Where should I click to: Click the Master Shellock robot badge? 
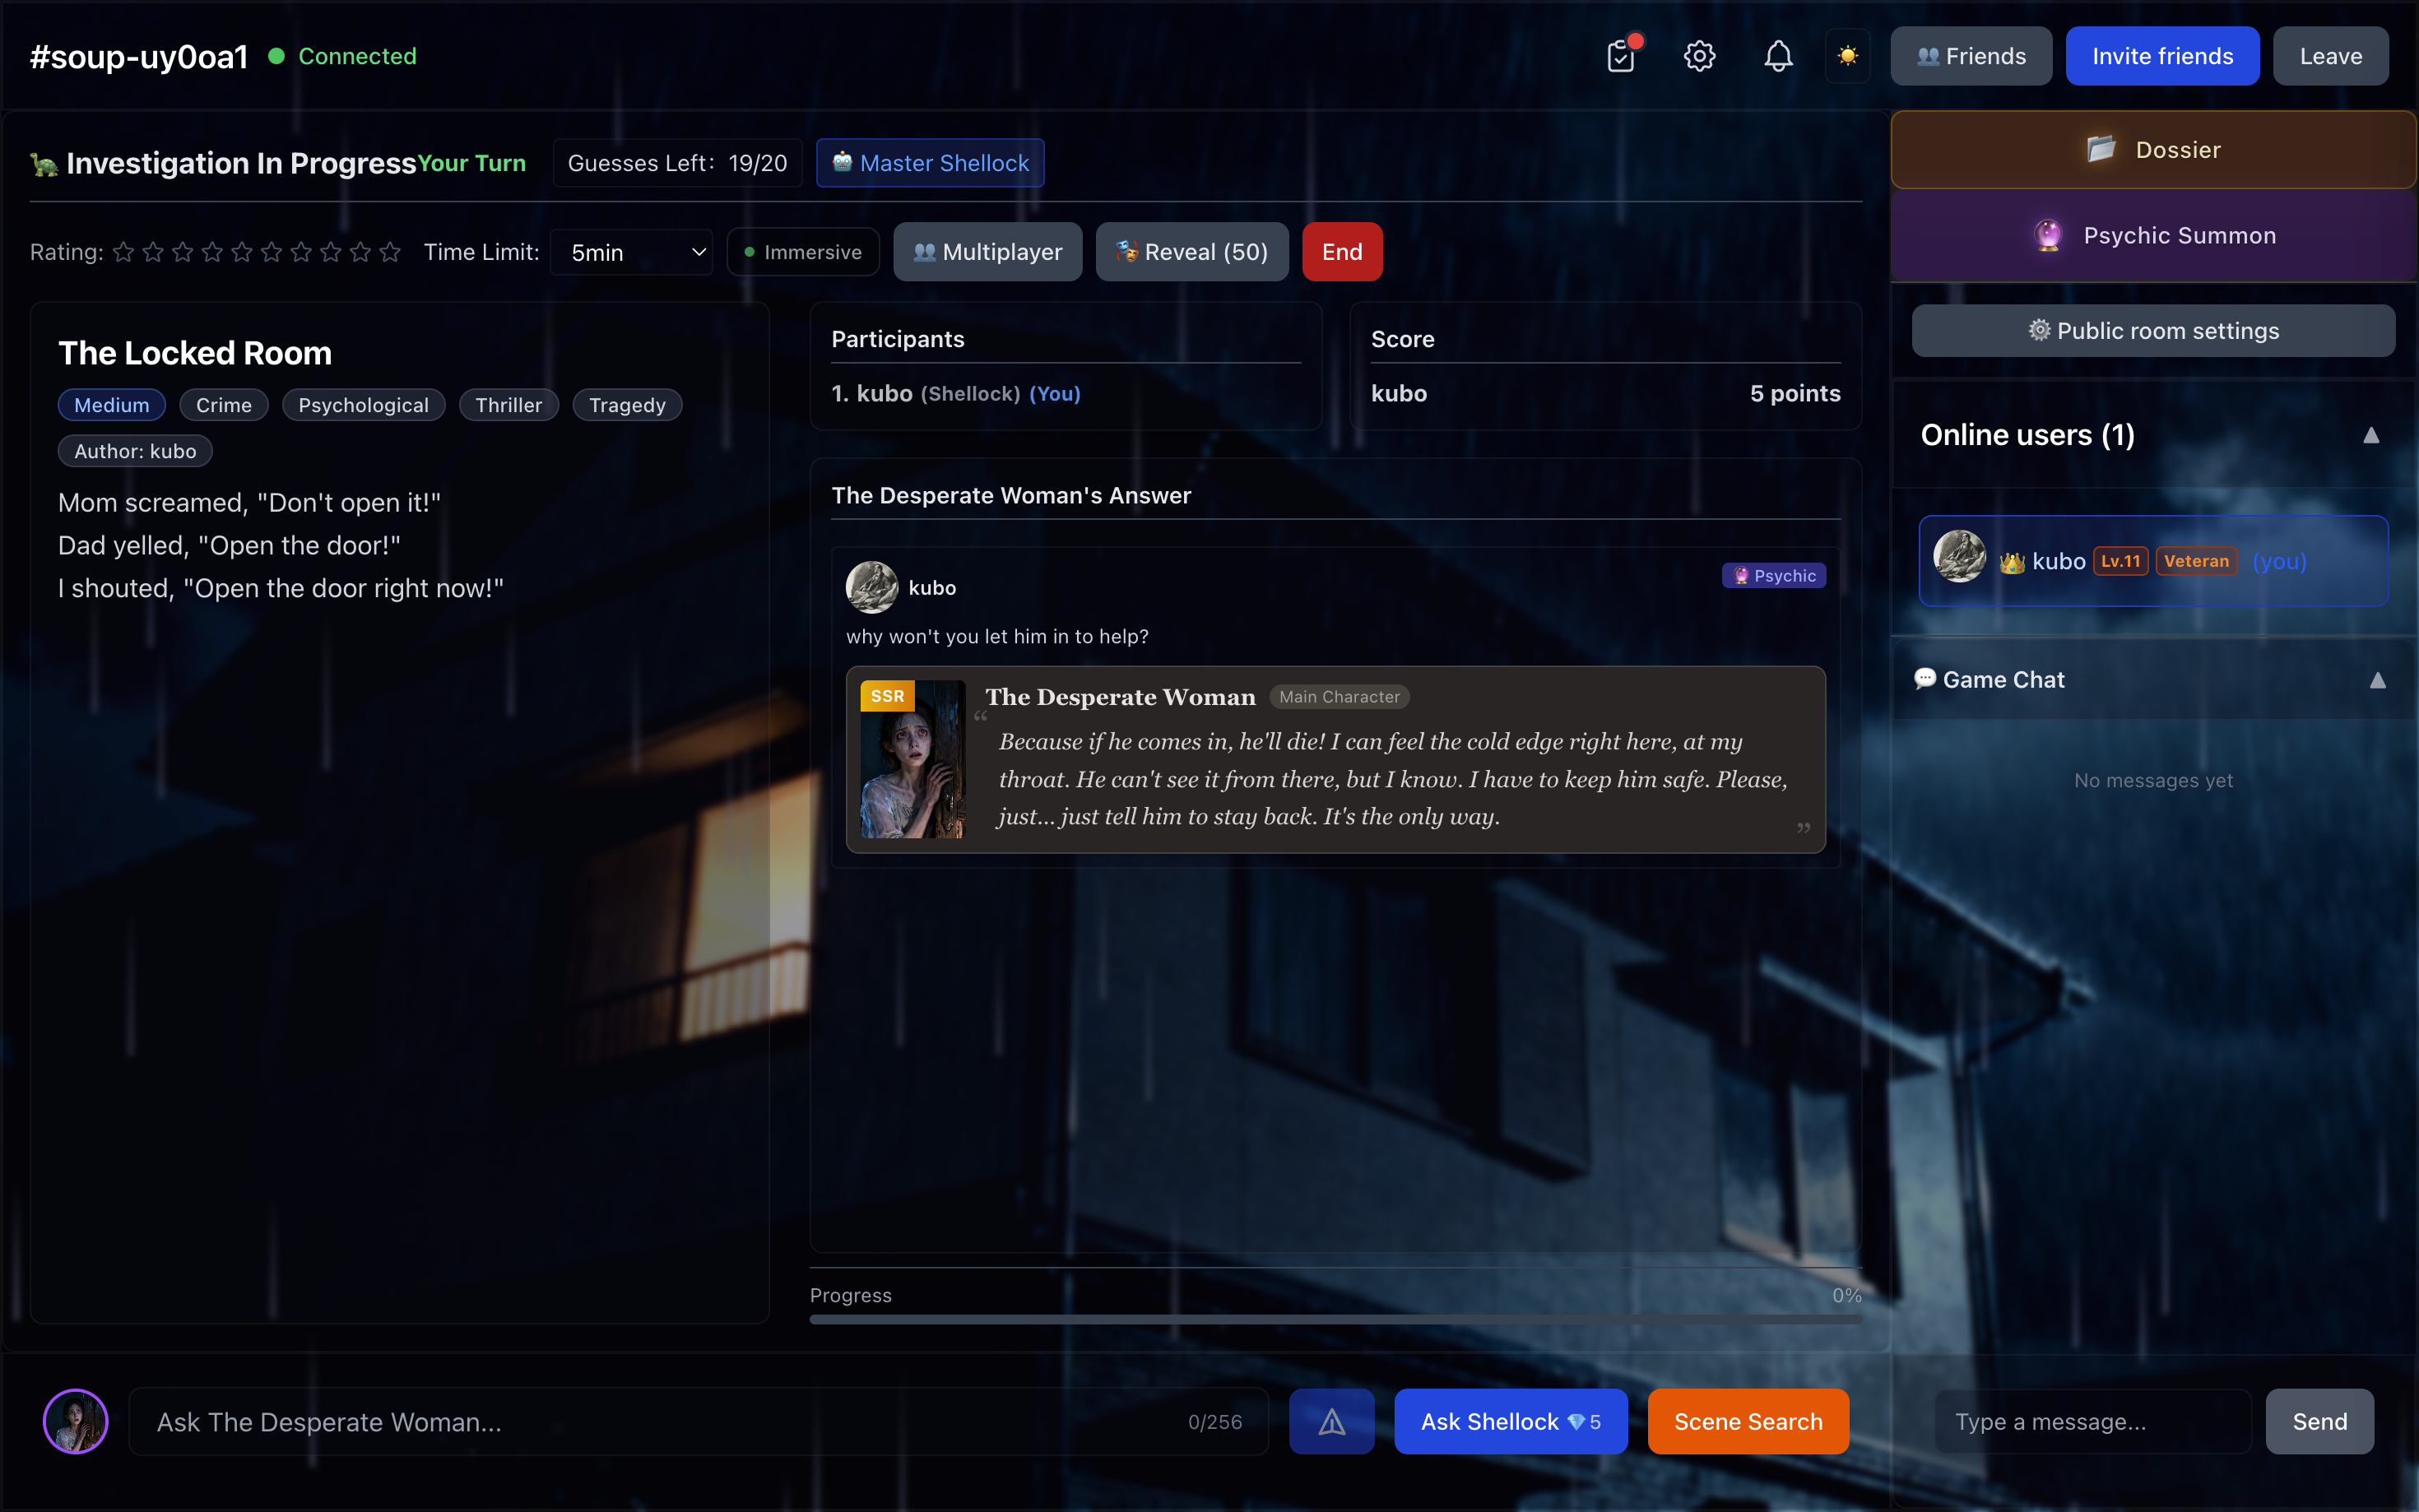(x=928, y=162)
